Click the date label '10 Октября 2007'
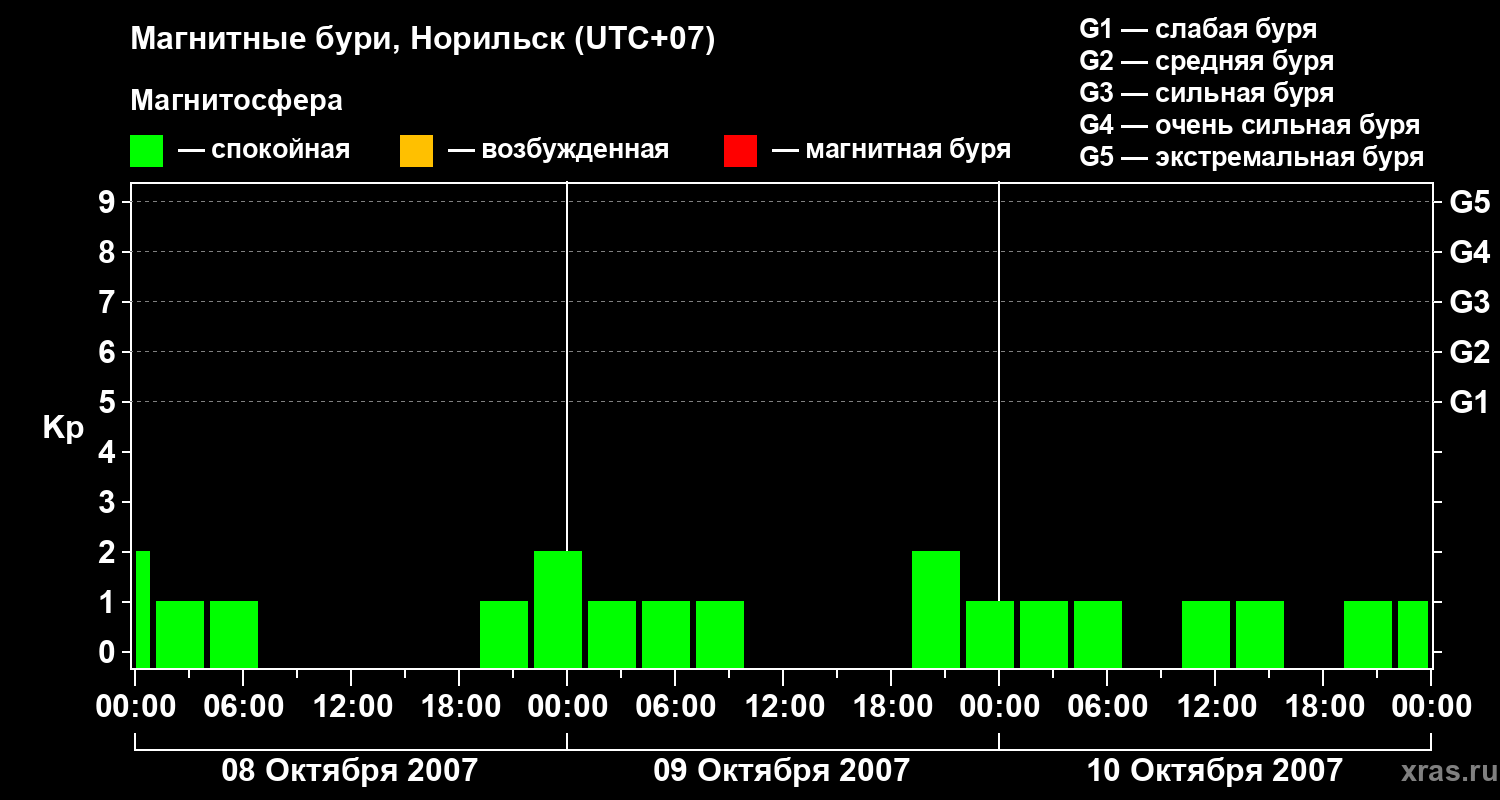Image resolution: width=1500 pixels, height=800 pixels. coord(1214,770)
